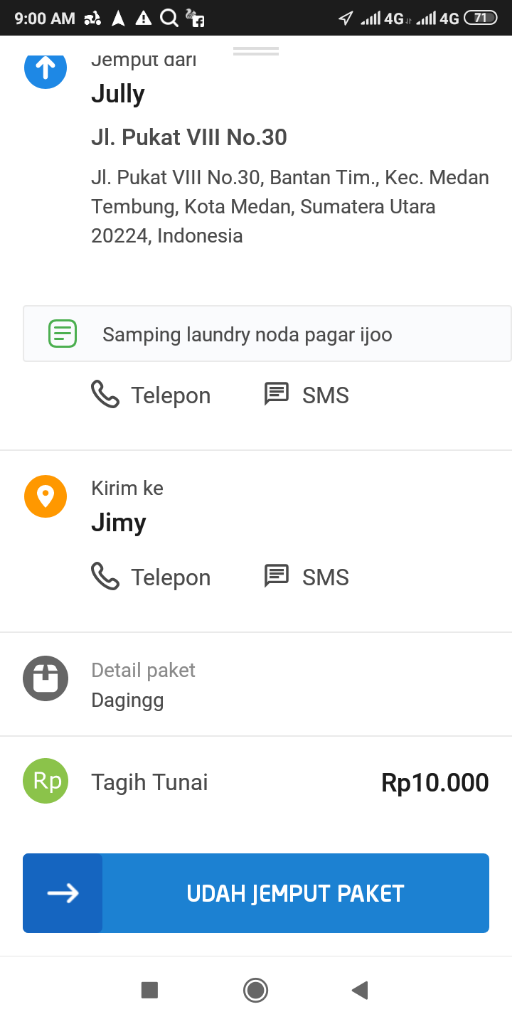
Task: Tap the green note icon beside pickup instructions
Action: click(63, 334)
